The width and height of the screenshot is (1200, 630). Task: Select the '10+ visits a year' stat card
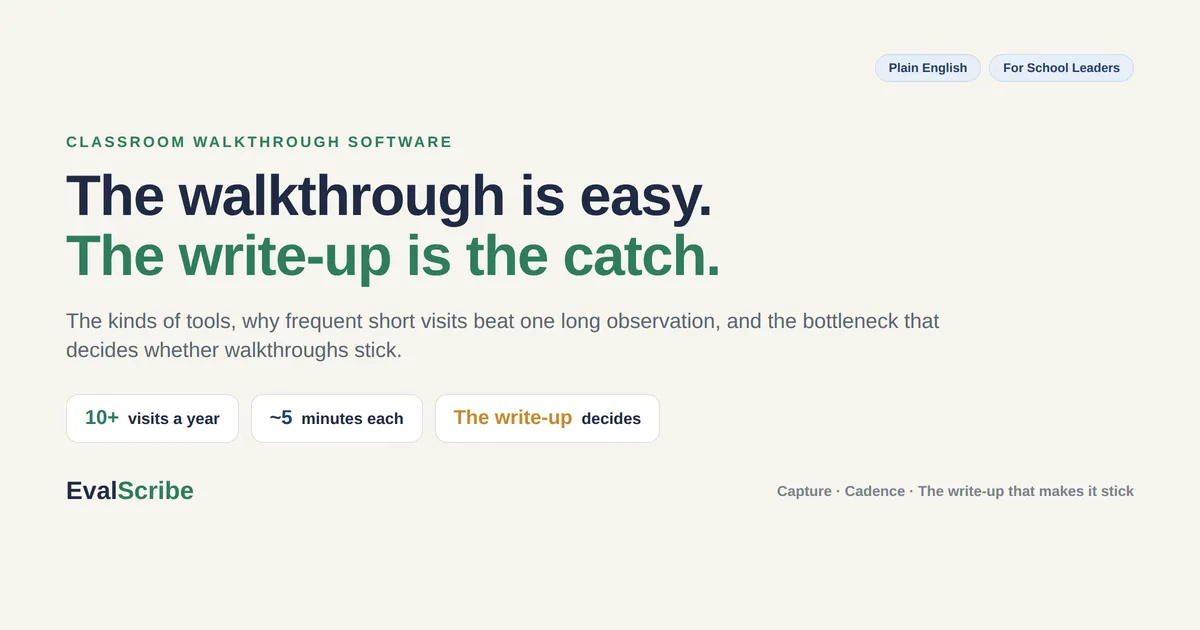[152, 418]
